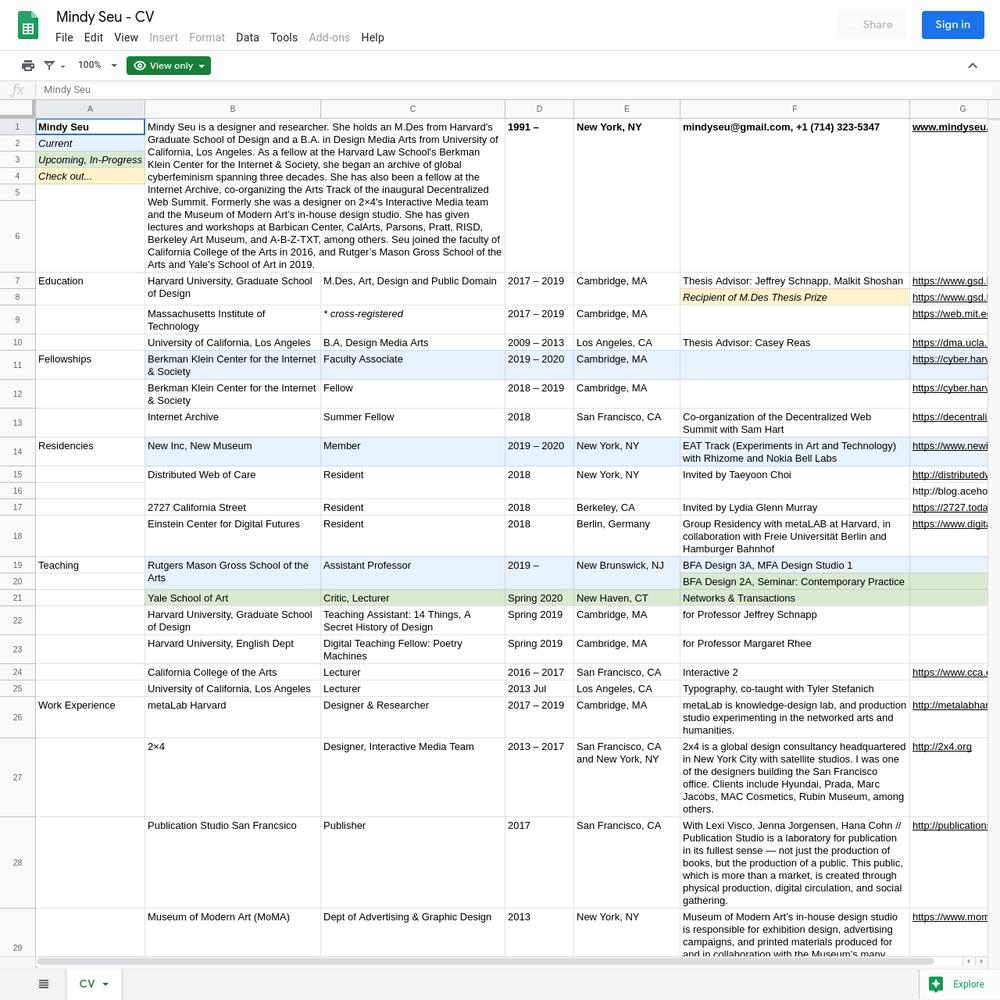Select the 'Current' cell

[90, 144]
